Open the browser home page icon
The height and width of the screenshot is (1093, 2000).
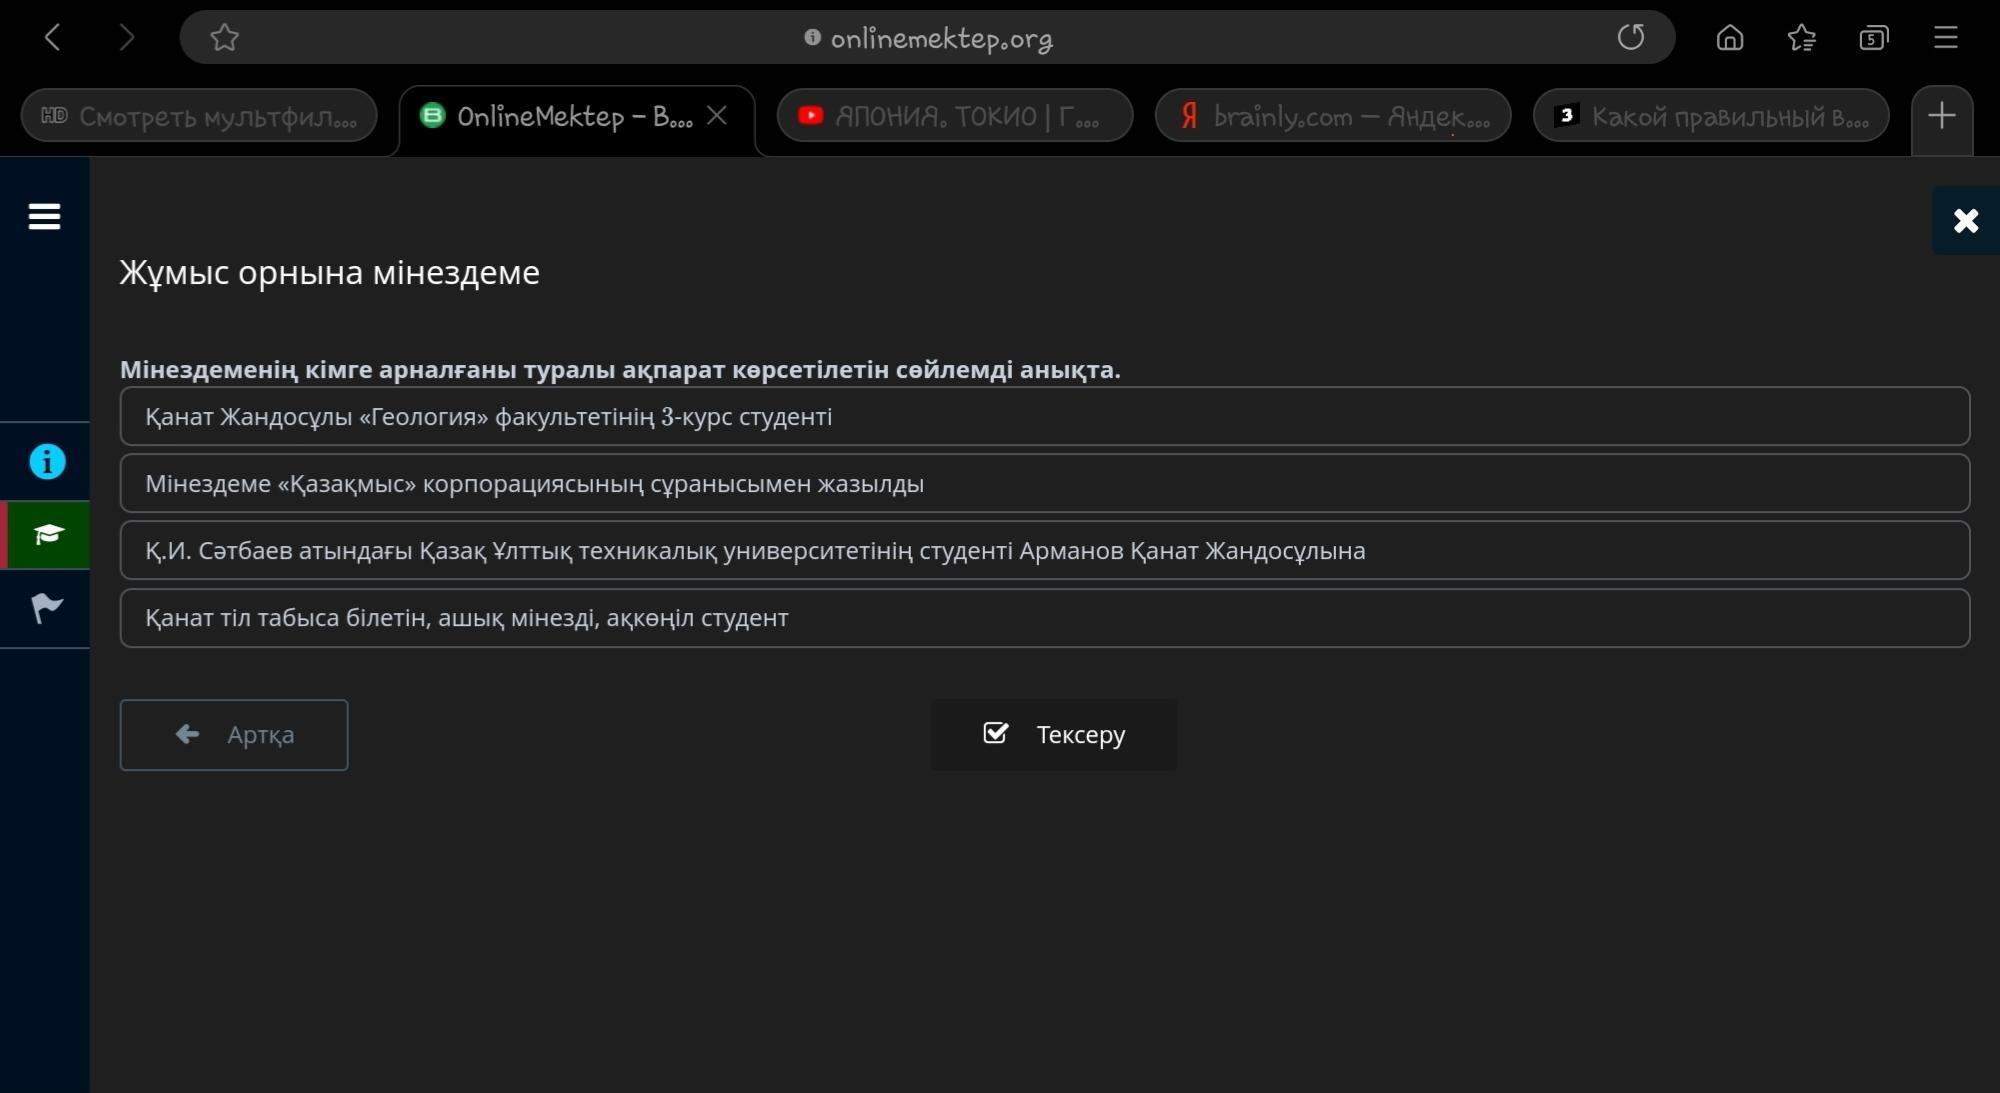[1729, 38]
